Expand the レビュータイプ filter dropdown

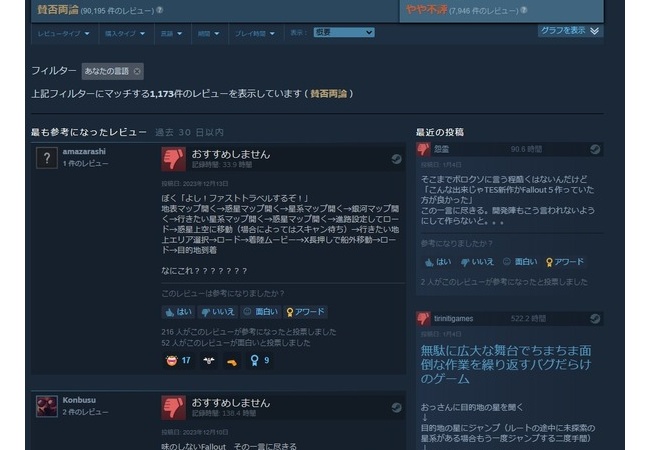(63, 34)
